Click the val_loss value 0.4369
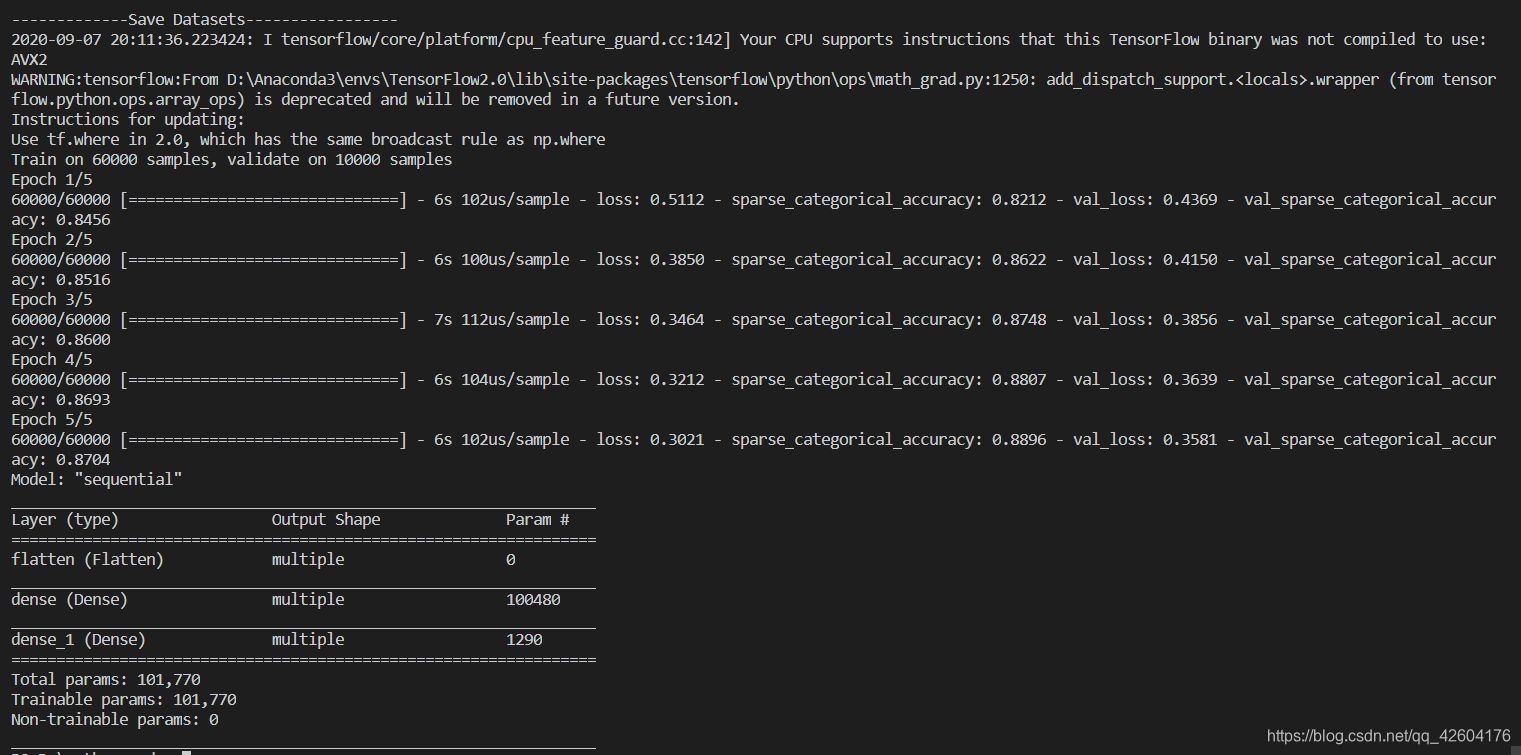 [x=1190, y=200]
